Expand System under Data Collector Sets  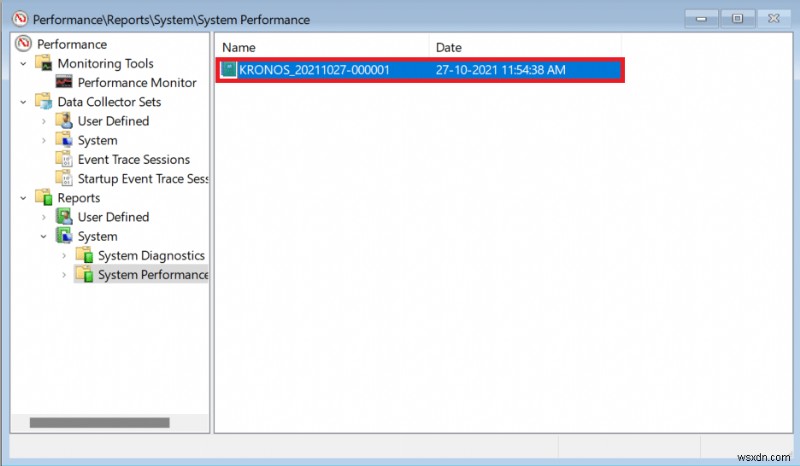pyautogui.click(x=44, y=140)
